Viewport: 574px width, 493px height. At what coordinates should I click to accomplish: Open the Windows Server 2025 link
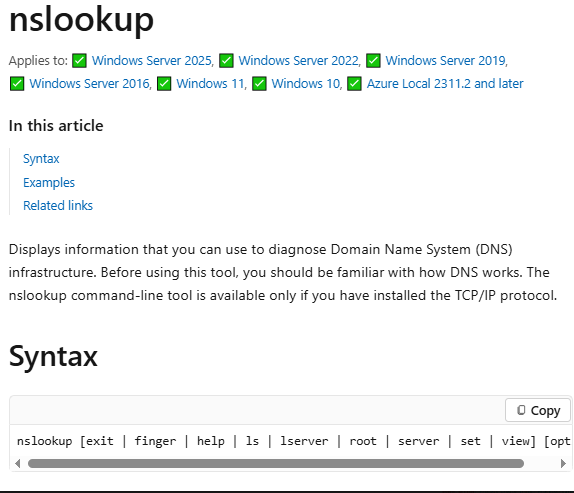click(152, 60)
